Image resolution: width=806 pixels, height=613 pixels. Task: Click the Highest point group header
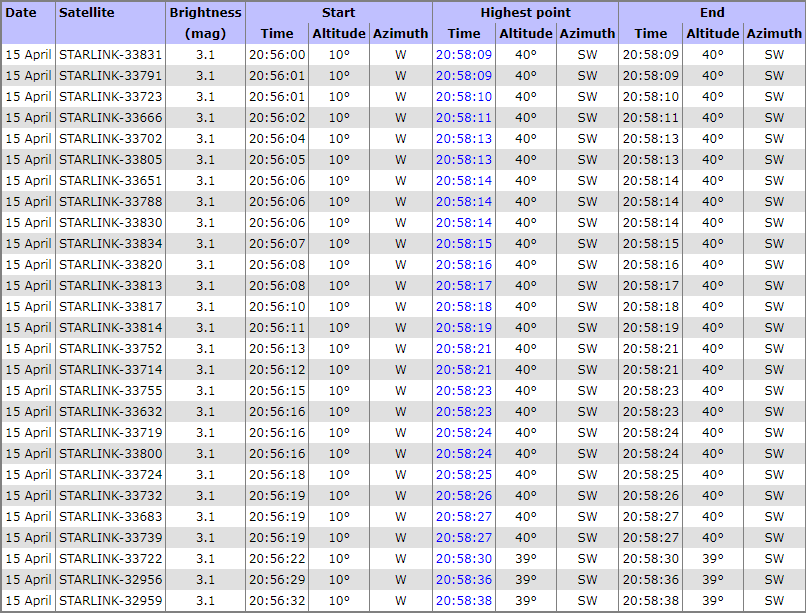[525, 12]
